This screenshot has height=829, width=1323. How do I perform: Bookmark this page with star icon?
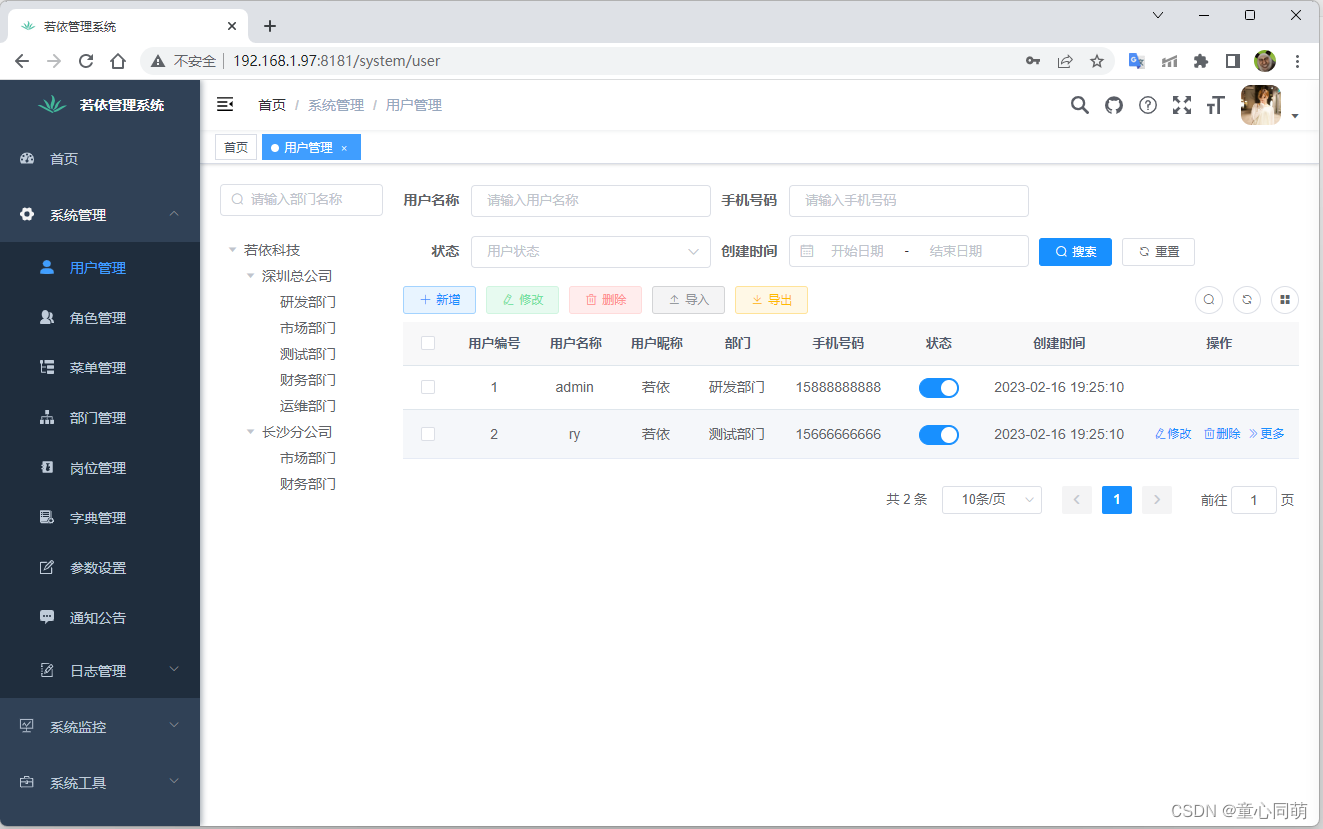tap(1097, 61)
